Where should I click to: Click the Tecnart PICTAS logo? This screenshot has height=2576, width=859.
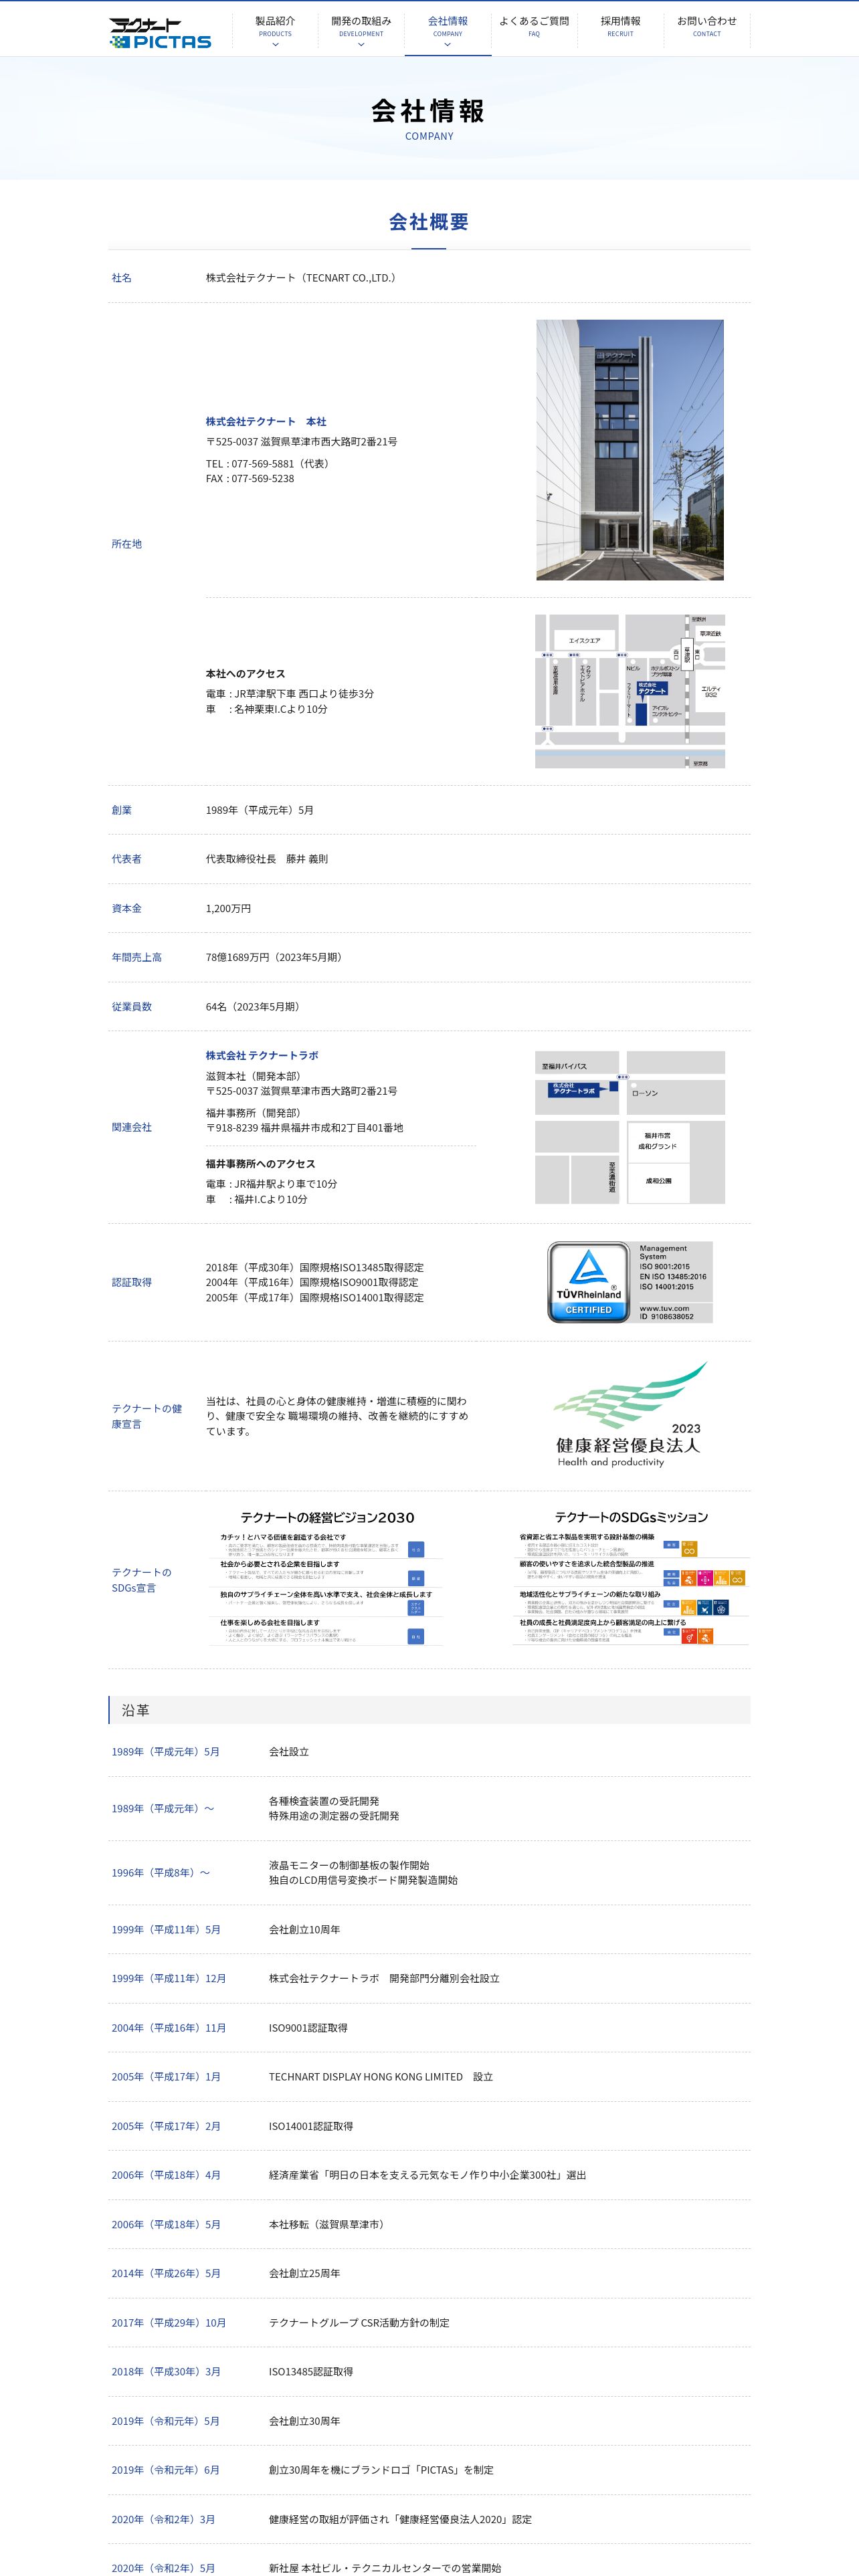[160, 32]
